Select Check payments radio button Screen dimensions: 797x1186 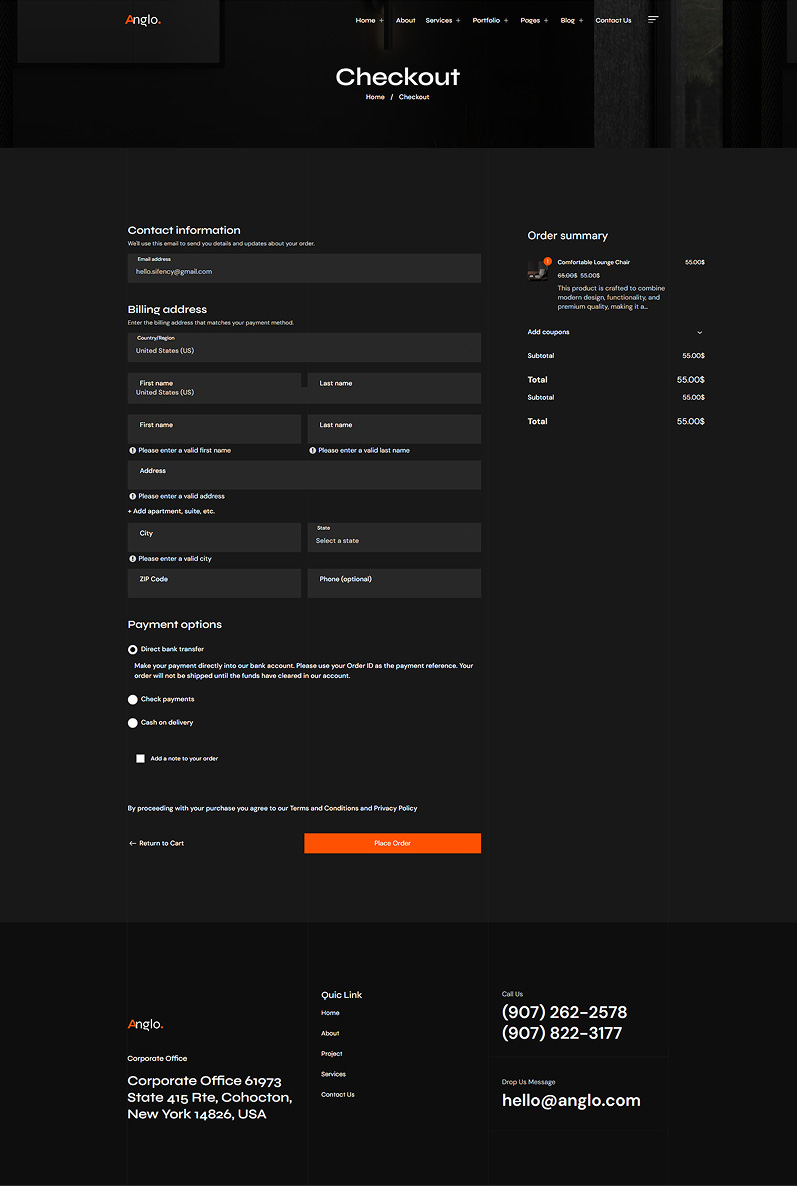click(x=133, y=700)
